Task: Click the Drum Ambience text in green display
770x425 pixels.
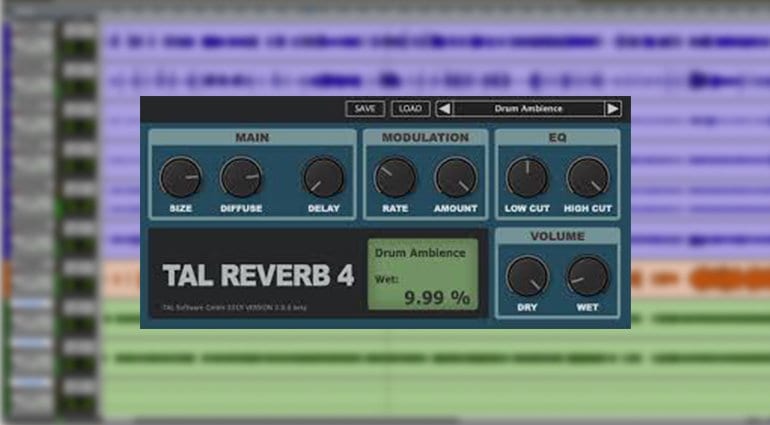Action: click(x=420, y=253)
